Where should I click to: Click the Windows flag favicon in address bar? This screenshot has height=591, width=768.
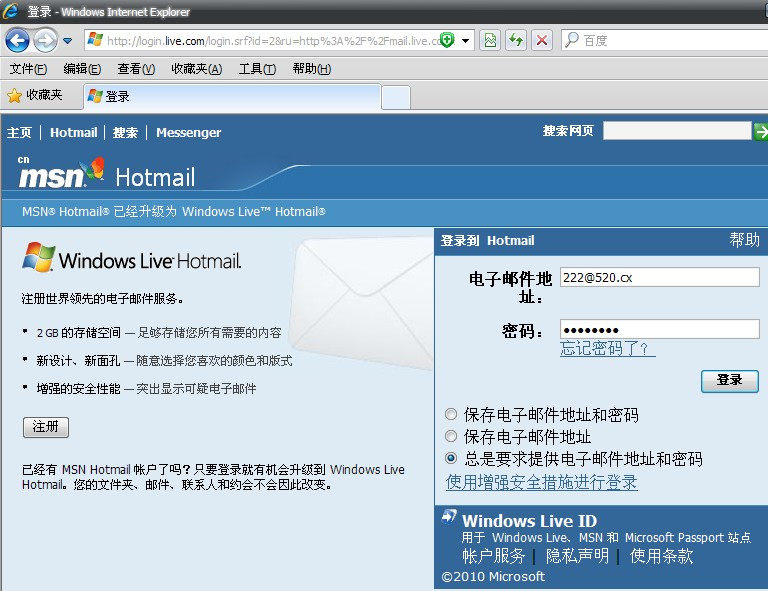[x=95, y=40]
